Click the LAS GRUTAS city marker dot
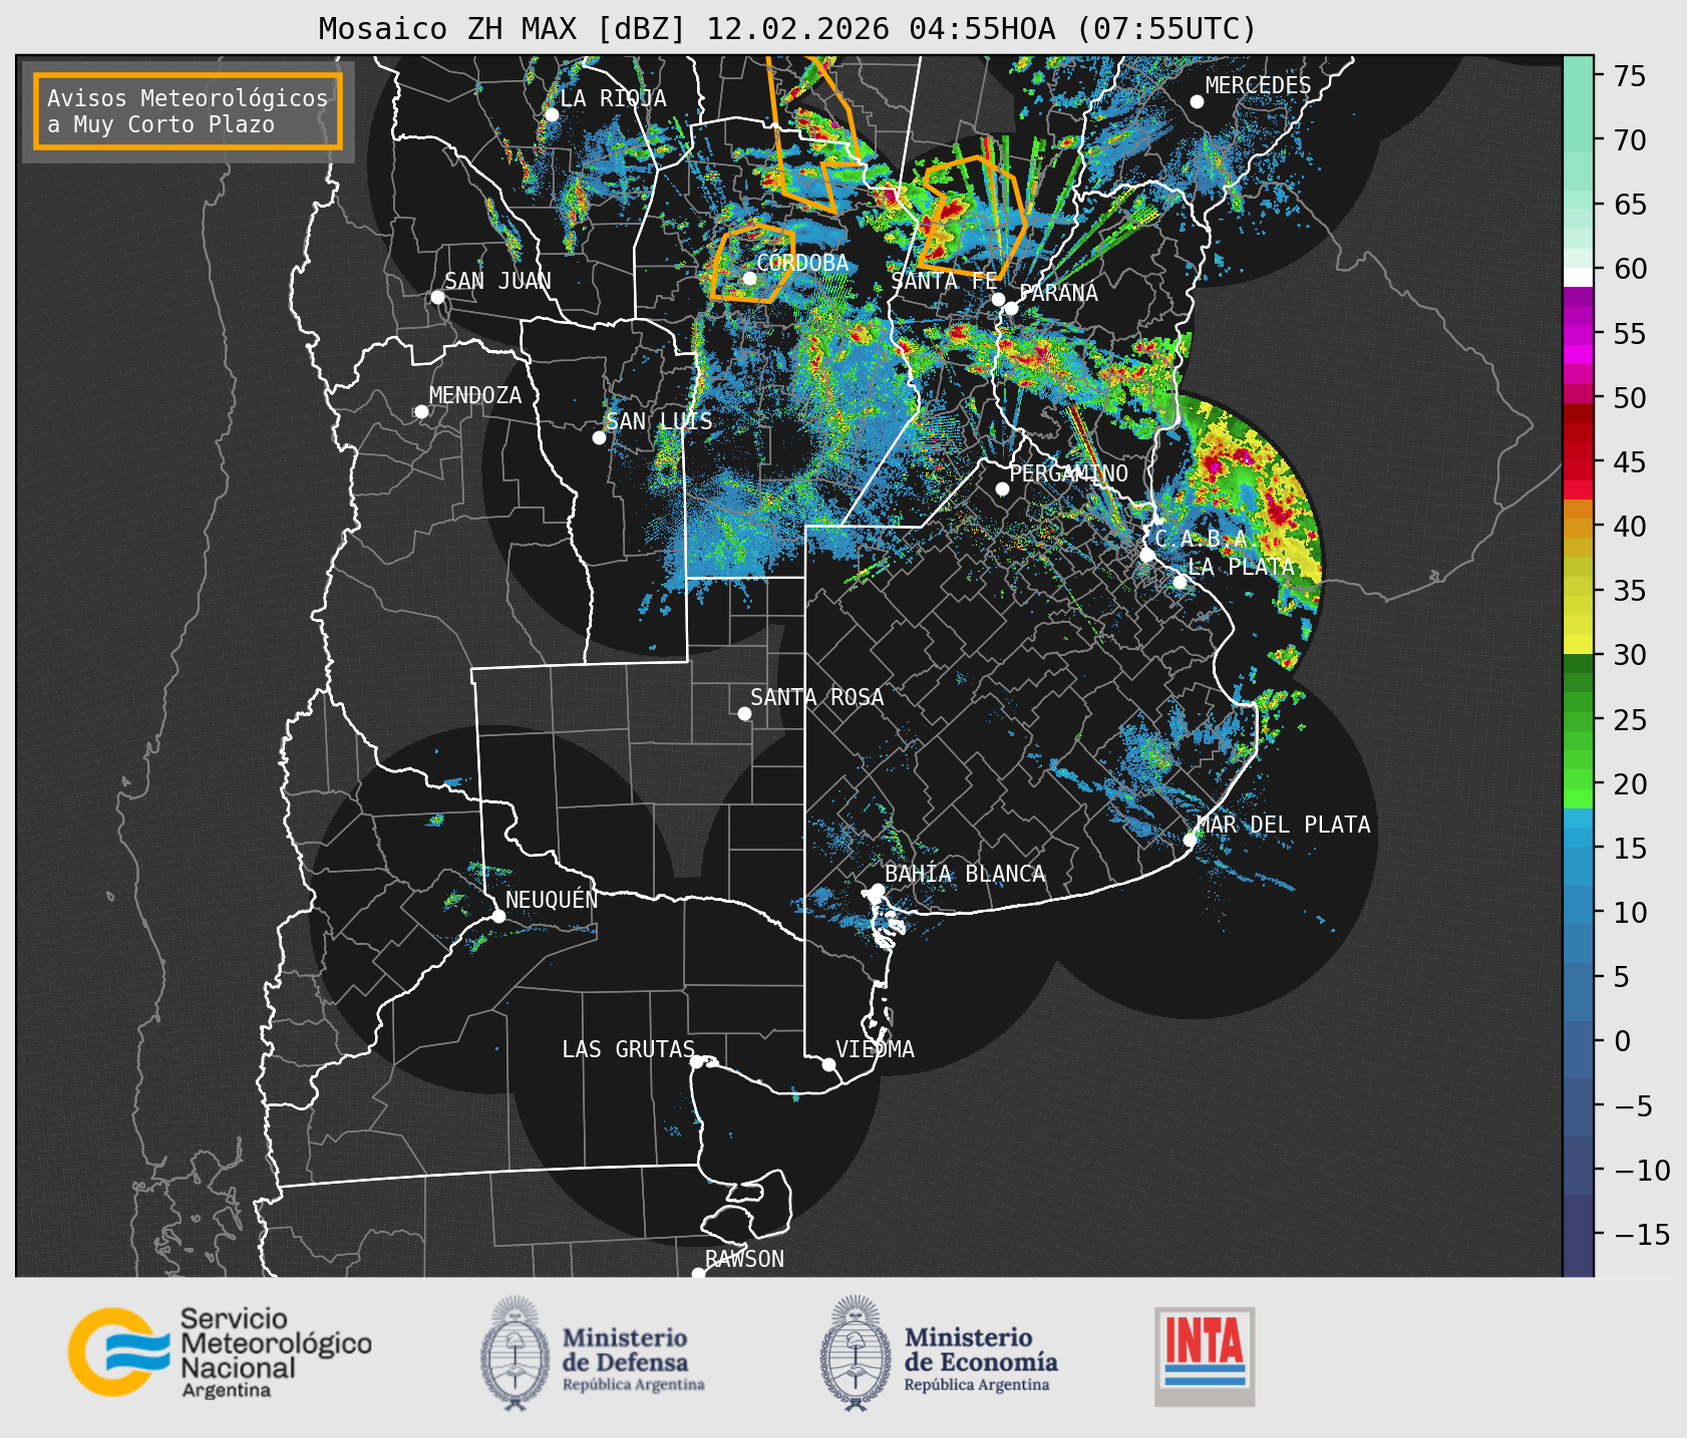Viewport: 1687px width, 1438px height. point(697,1062)
